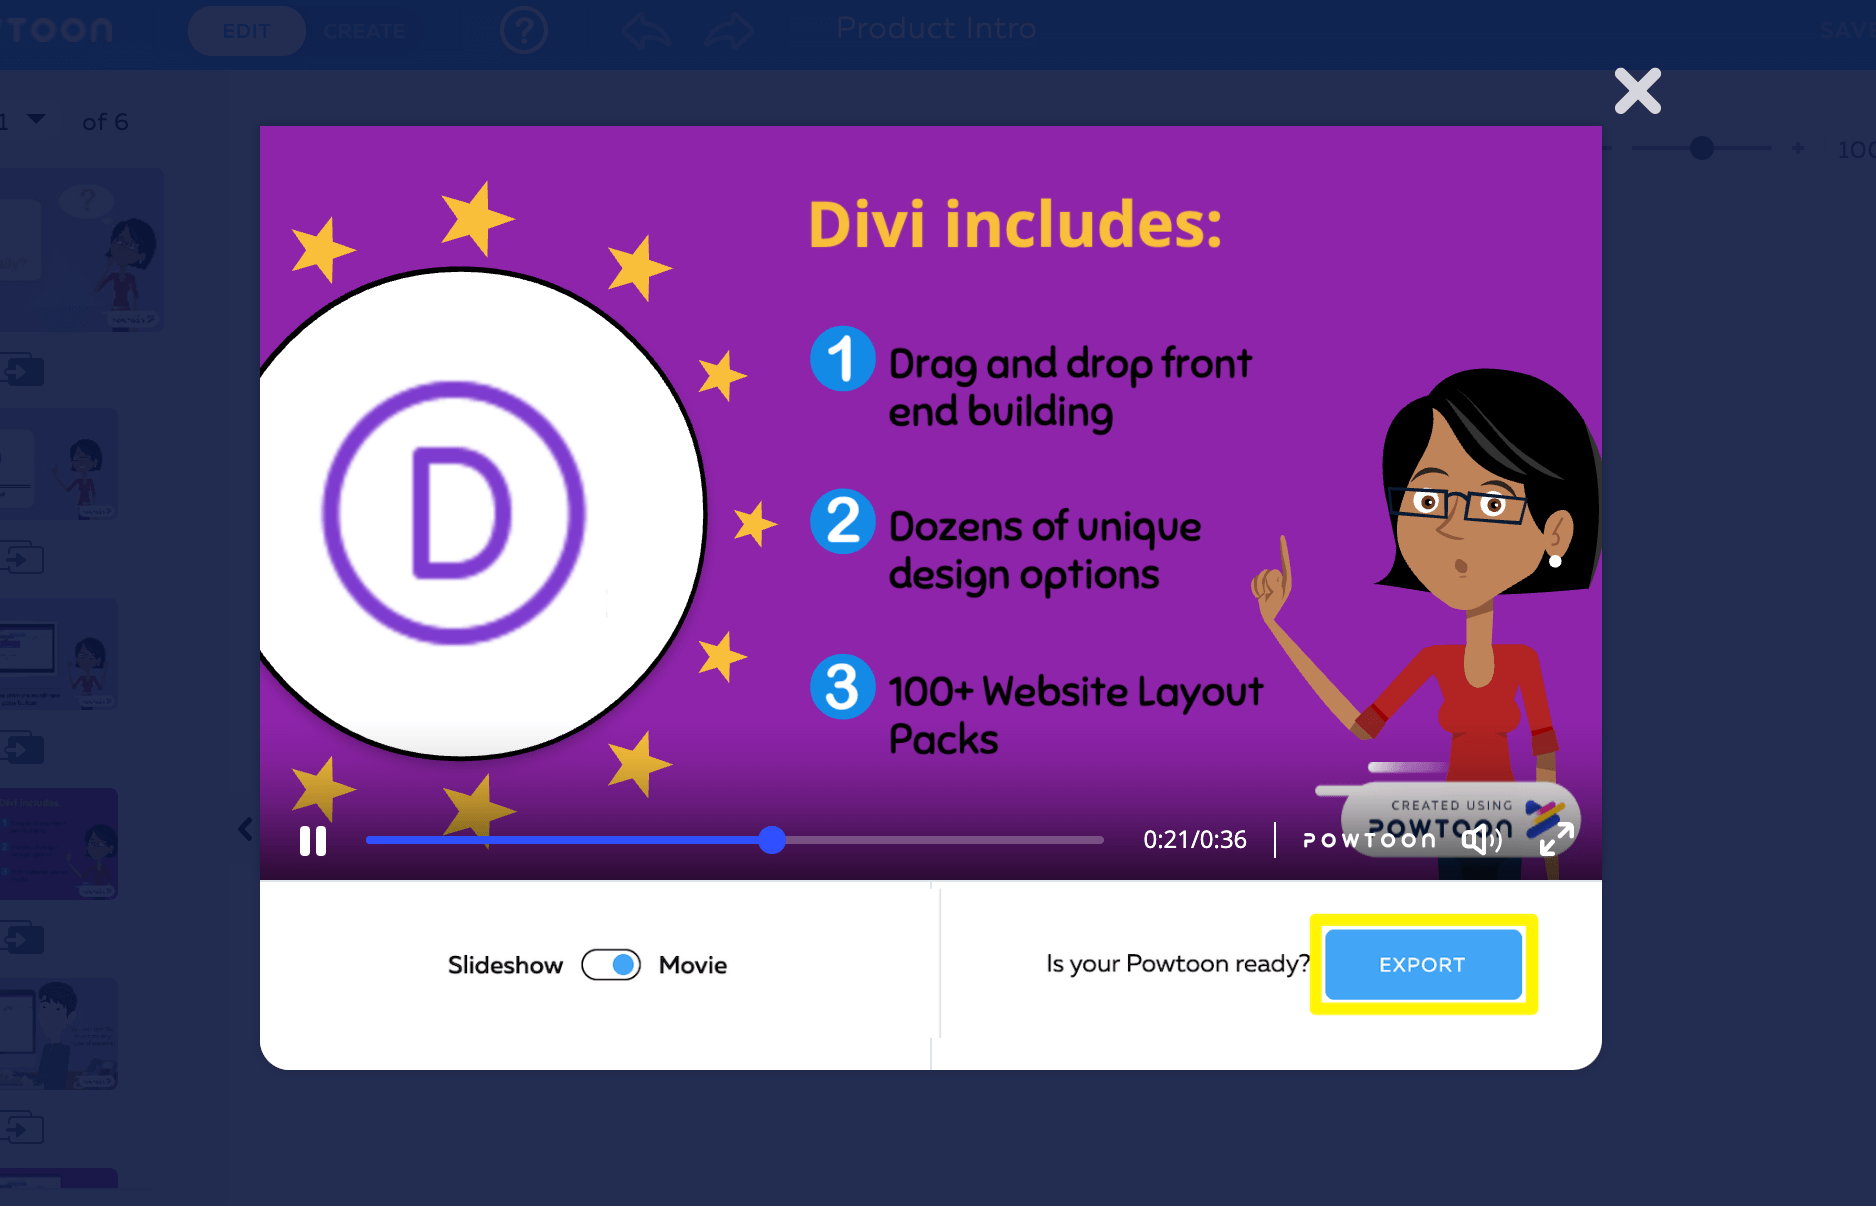The height and width of the screenshot is (1206, 1876).
Task: Select the second slide thumbnail
Action: (x=59, y=464)
